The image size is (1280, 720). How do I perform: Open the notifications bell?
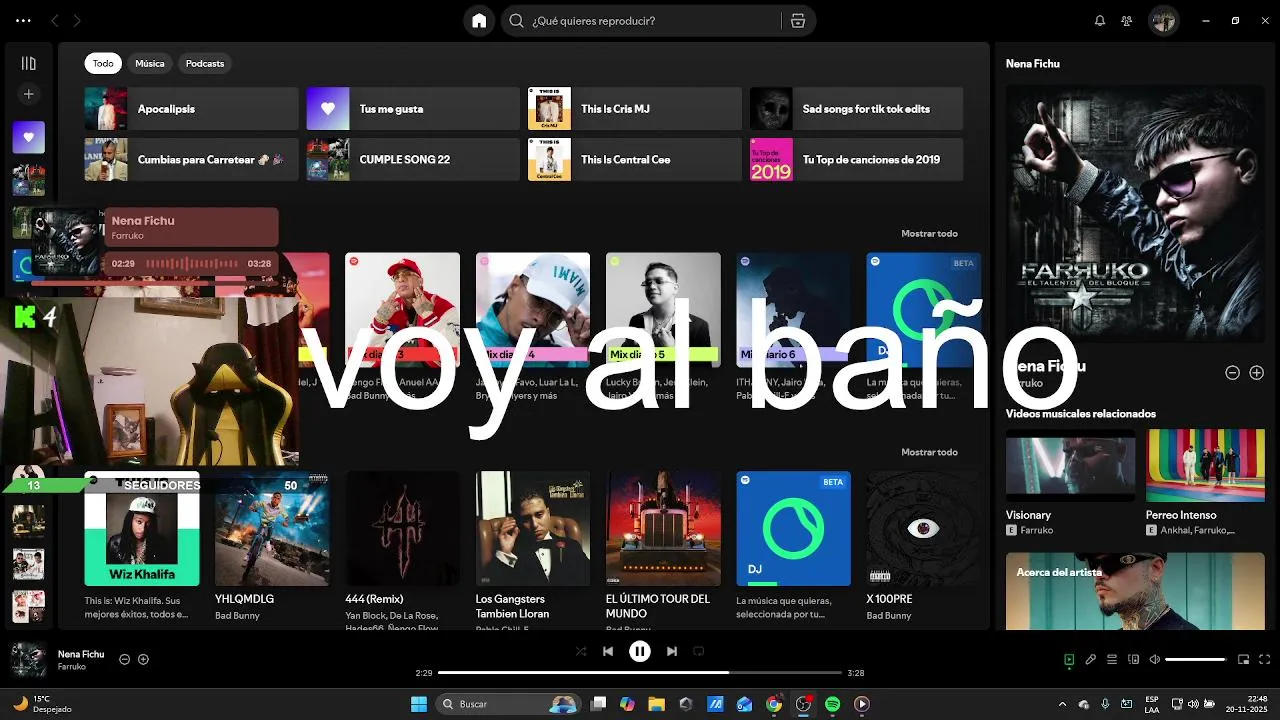click(1100, 21)
